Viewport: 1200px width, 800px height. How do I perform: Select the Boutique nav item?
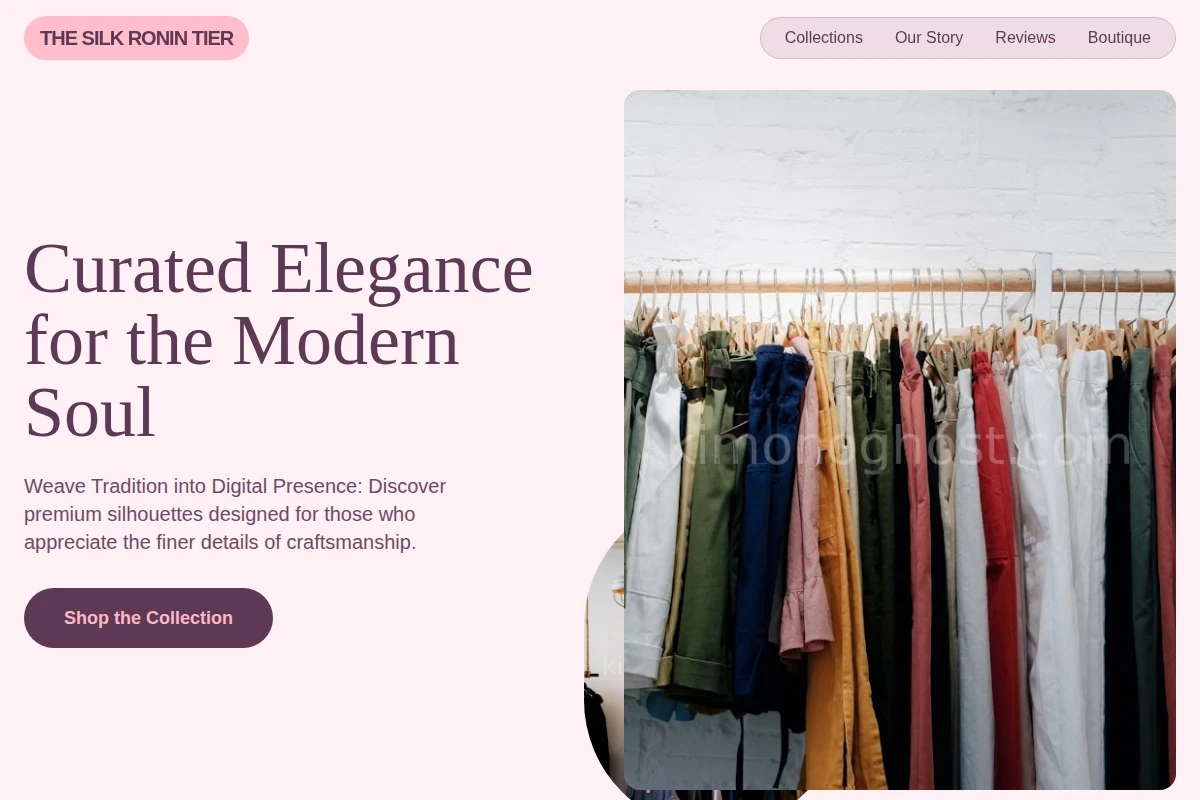pyautogui.click(x=1119, y=38)
